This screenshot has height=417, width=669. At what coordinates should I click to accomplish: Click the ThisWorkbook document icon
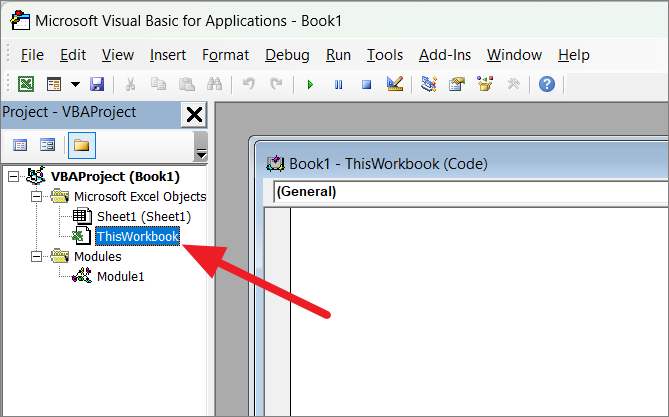(x=81, y=236)
